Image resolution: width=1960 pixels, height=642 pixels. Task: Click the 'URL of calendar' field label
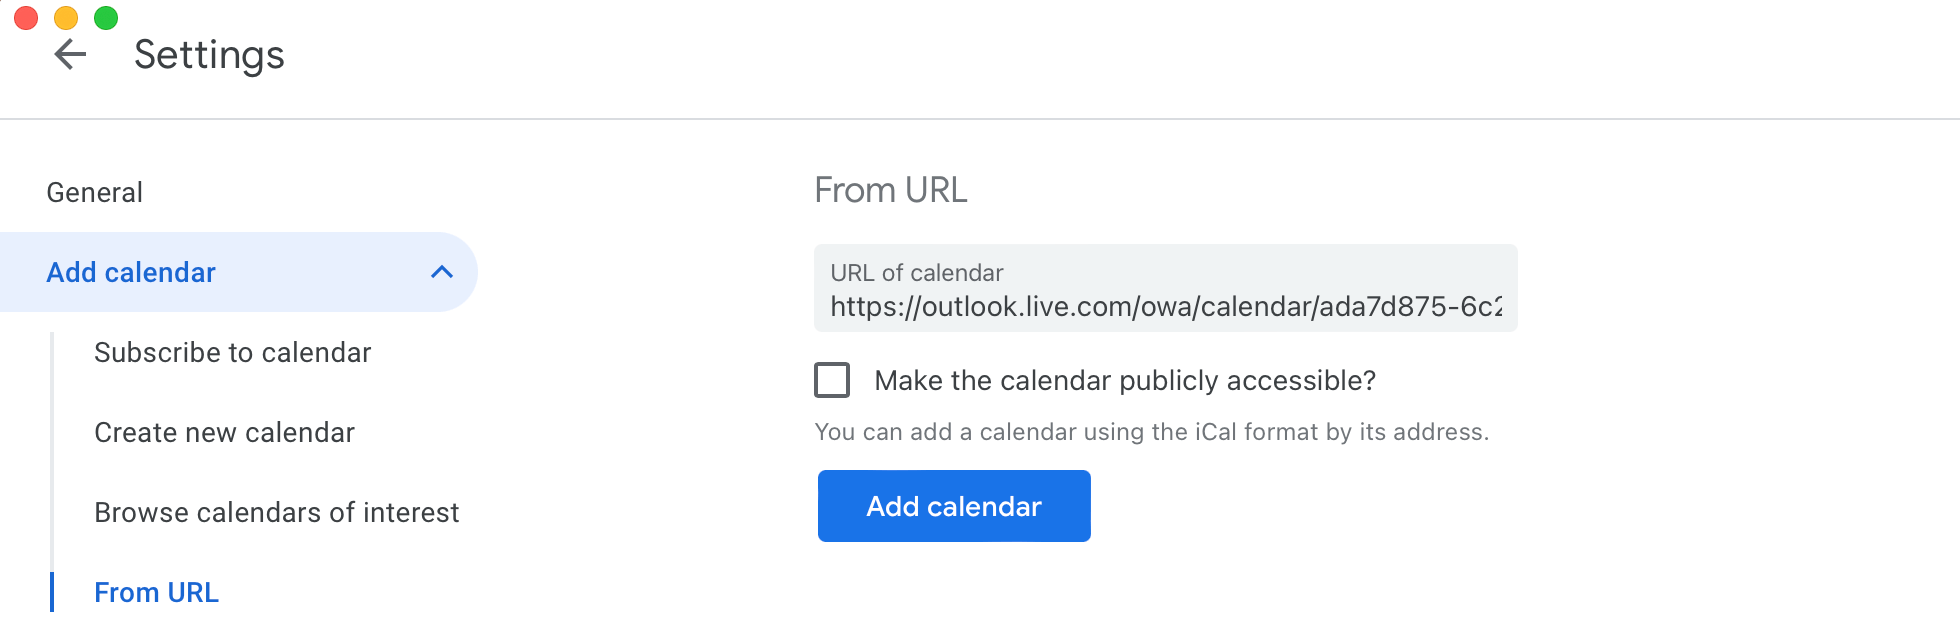click(x=917, y=273)
